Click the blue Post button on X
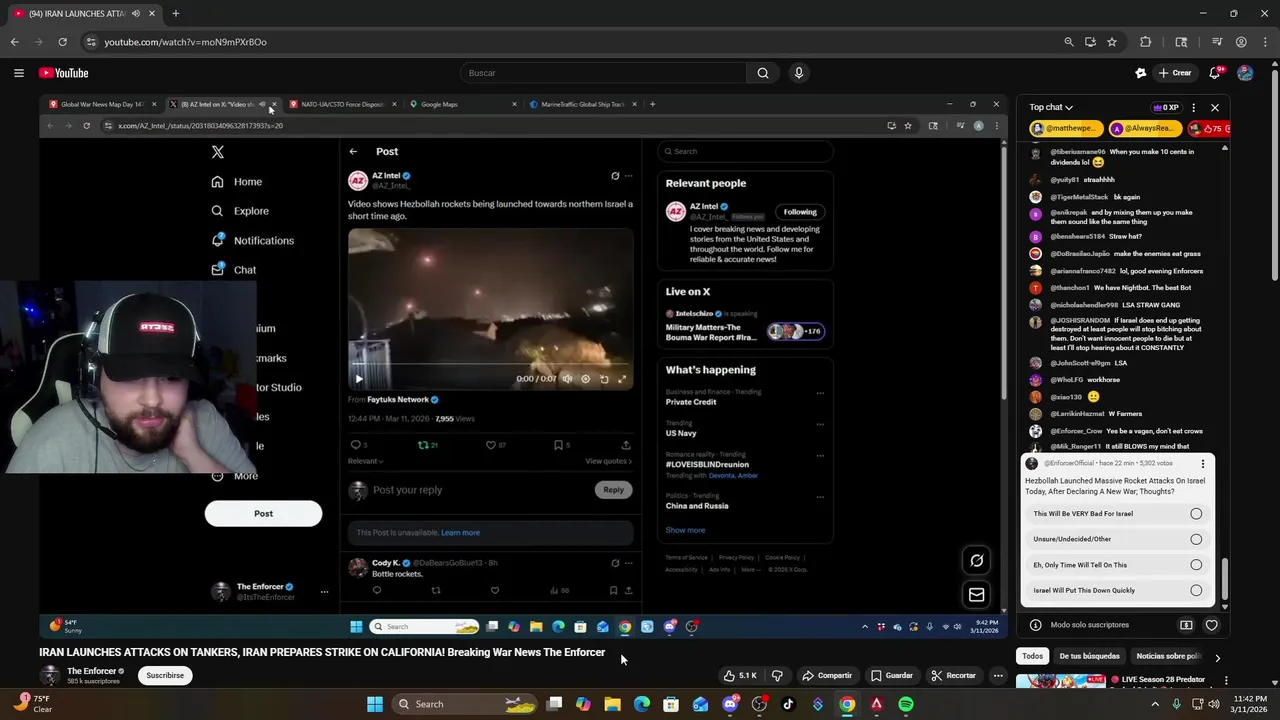 [x=263, y=513]
